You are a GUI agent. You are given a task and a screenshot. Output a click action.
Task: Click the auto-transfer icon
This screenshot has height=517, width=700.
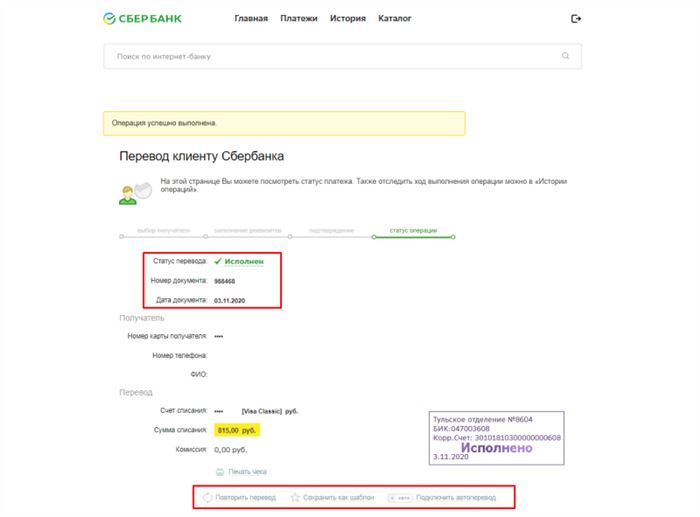pyautogui.click(x=400, y=497)
